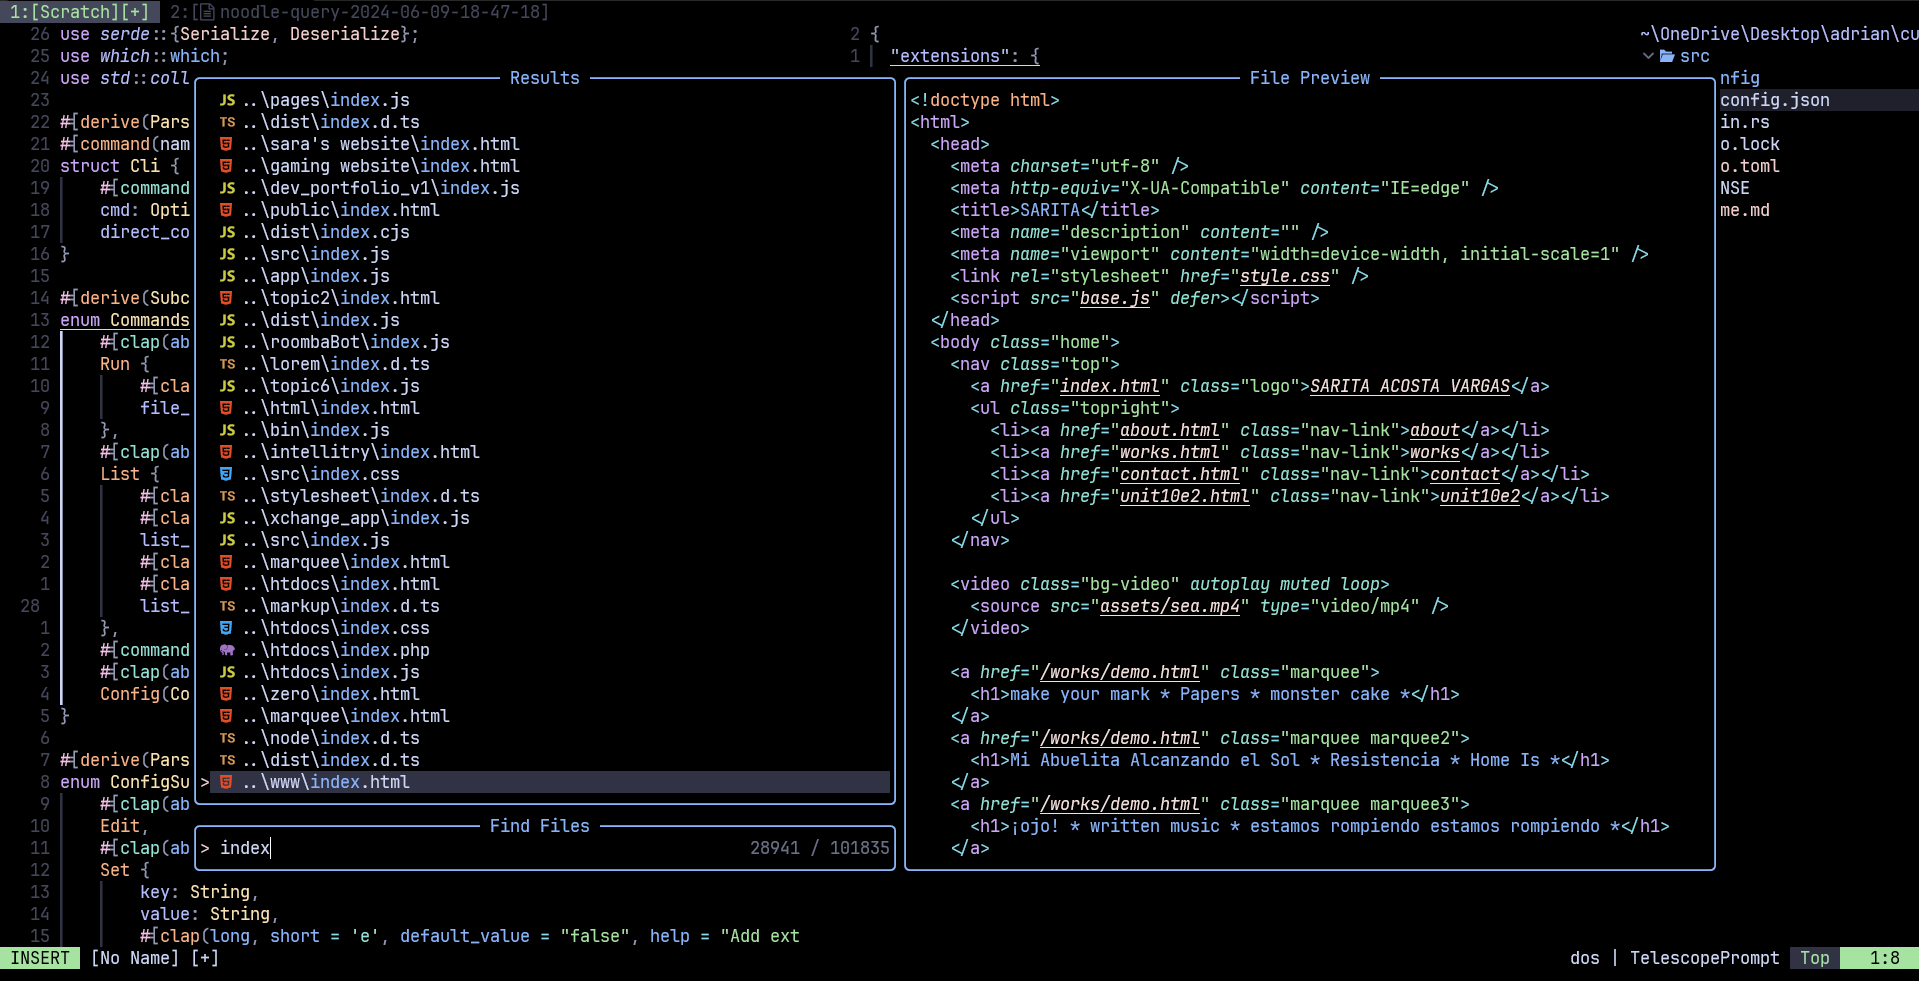1919x981 pixels.
Task: Click the HTML icon beside ..\sara's website\index.html
Action: pos(227,144)
